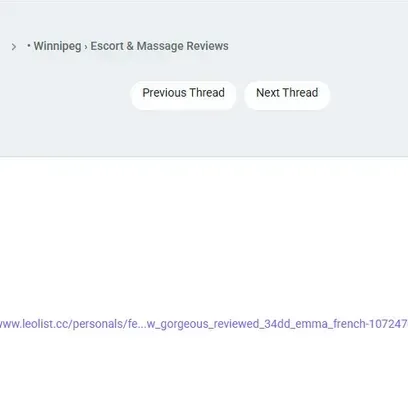The height and width of the screenshot is (407, 408).
Task: Follow the leolist.cc personals hyperlink
Action: 204,324
